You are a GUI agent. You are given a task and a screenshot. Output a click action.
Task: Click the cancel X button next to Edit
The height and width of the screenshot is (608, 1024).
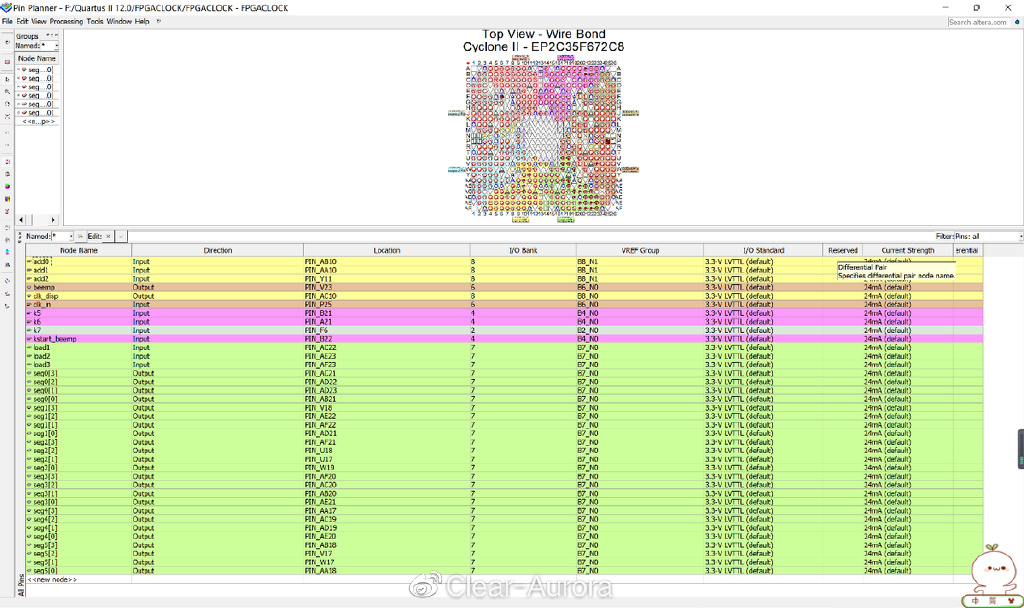[108, 236]
